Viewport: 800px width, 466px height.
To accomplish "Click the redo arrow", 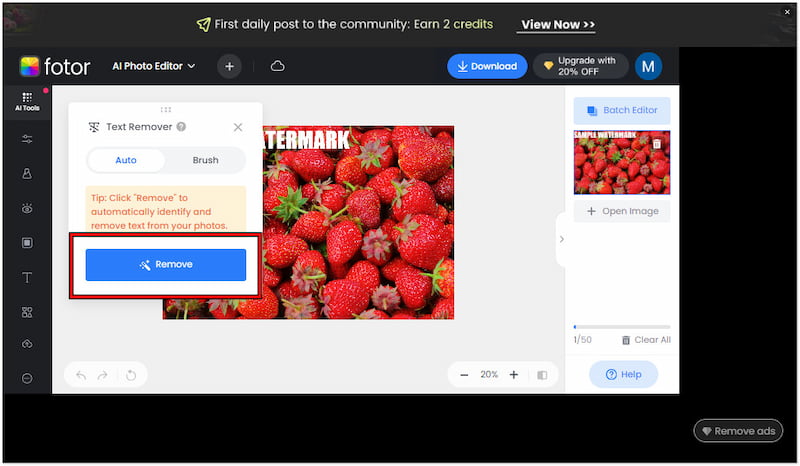I will coord(102,375).
